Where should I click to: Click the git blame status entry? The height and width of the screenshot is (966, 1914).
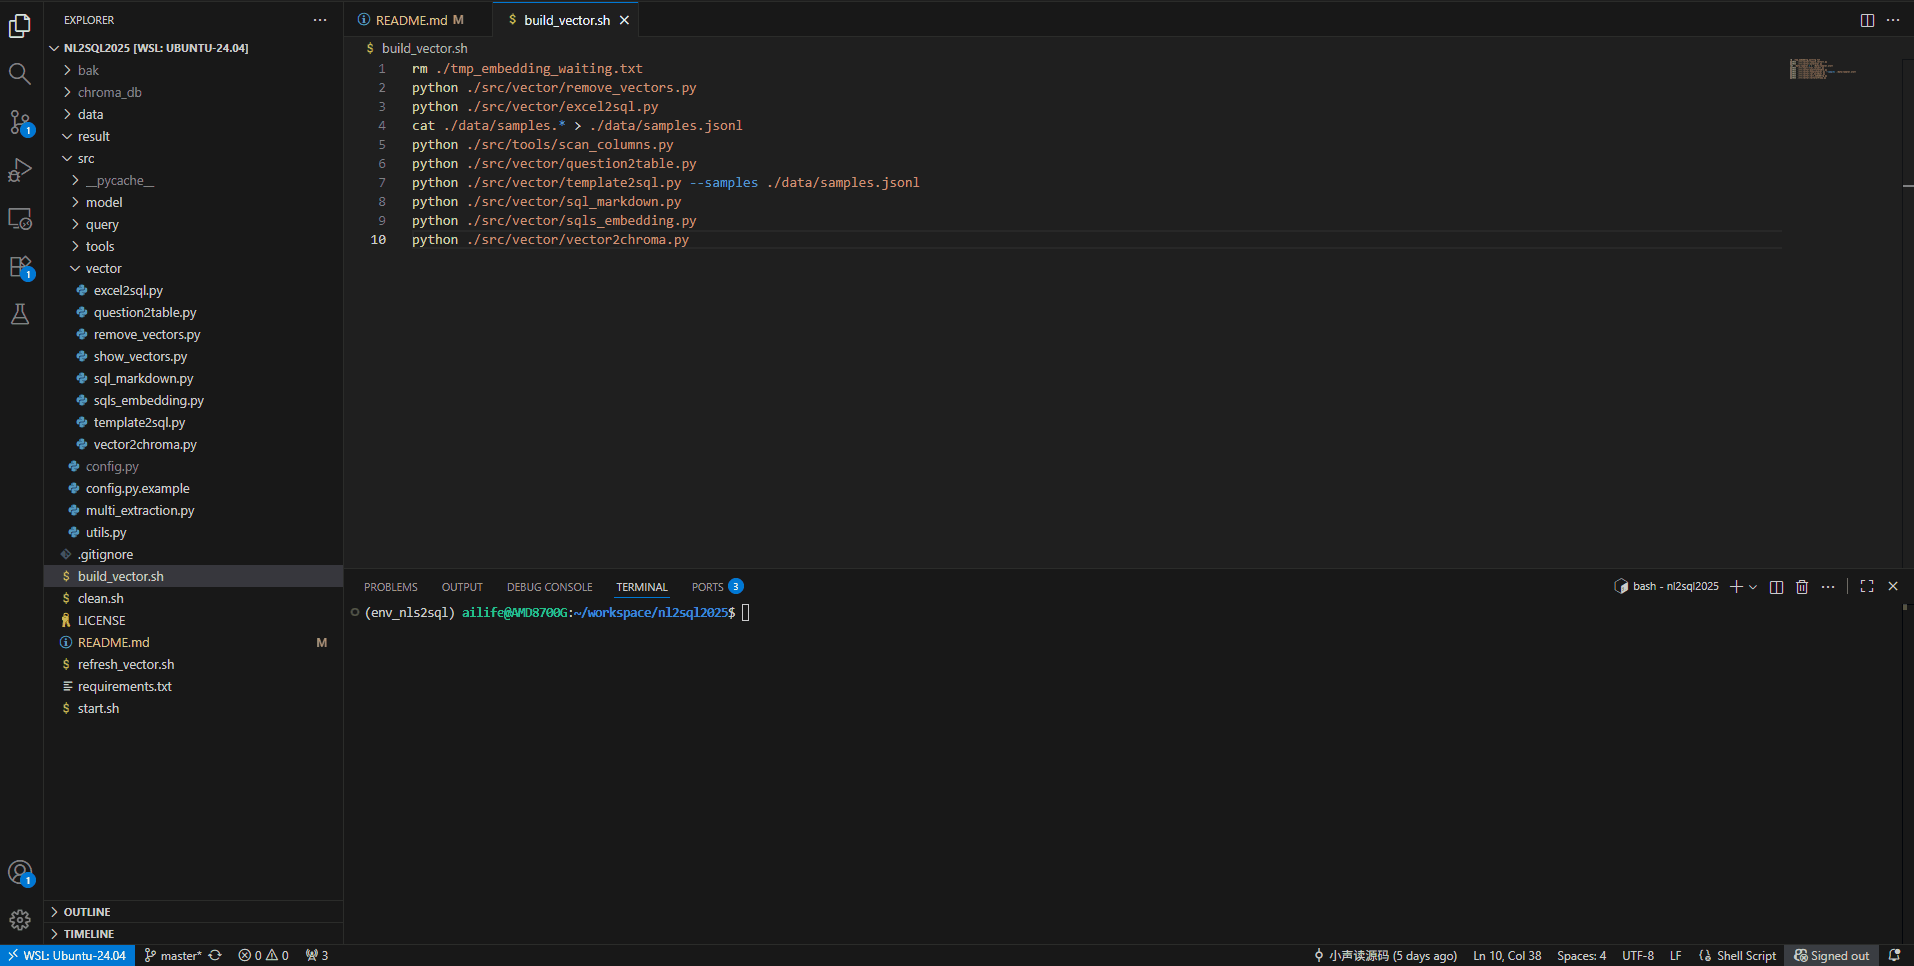tap(1385, 955)
